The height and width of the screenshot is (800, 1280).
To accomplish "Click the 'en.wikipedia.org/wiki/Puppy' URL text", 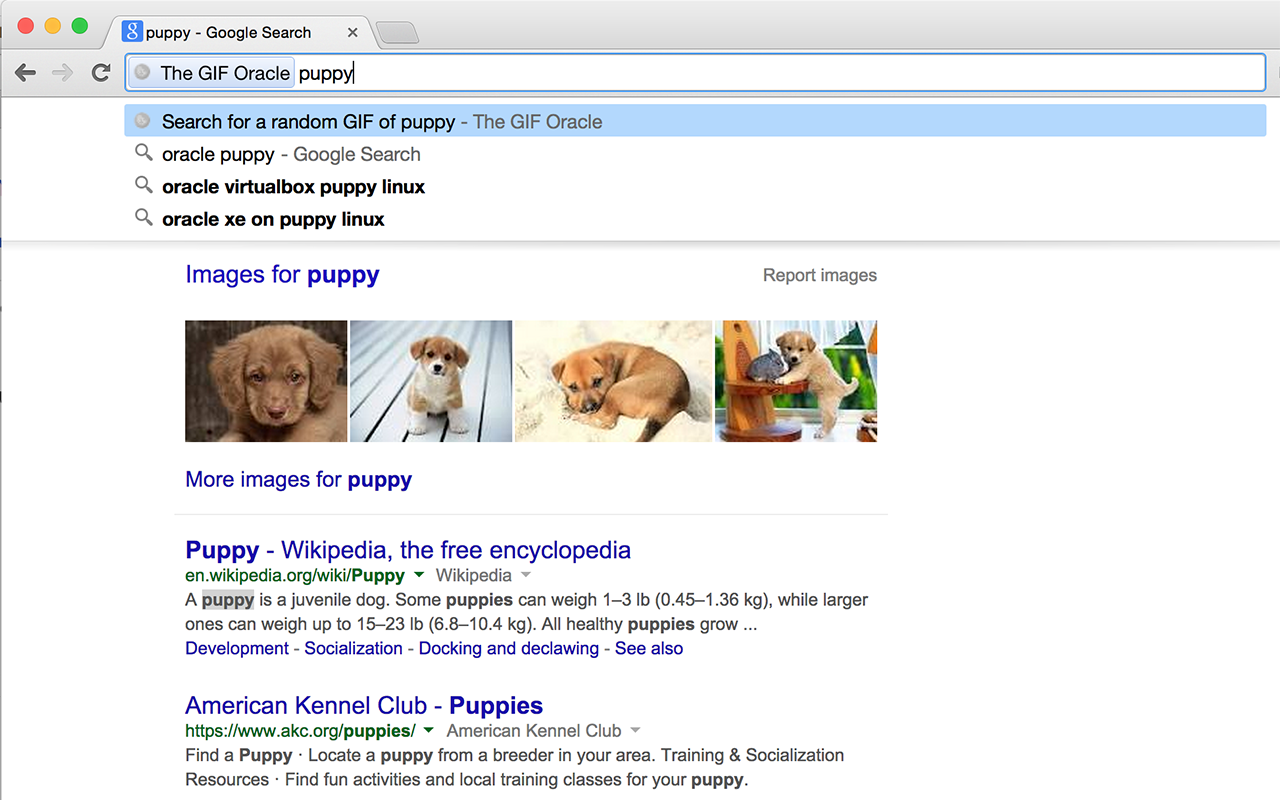I will (295, 575).
